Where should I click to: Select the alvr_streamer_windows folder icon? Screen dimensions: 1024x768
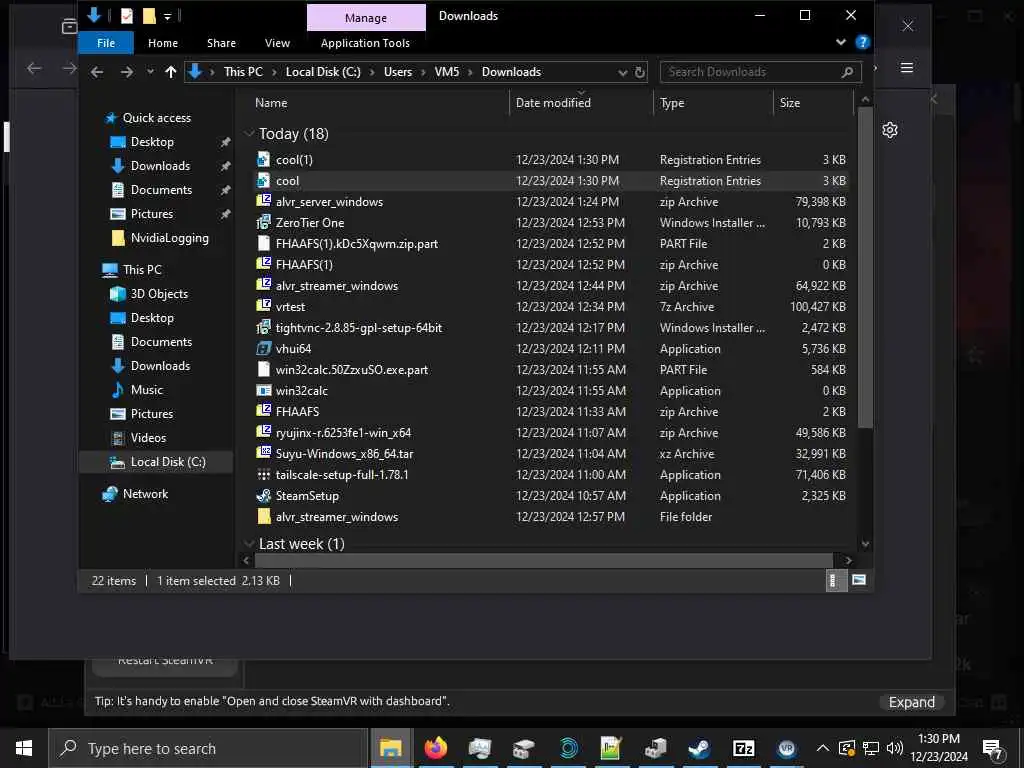(x=263, y=517)
